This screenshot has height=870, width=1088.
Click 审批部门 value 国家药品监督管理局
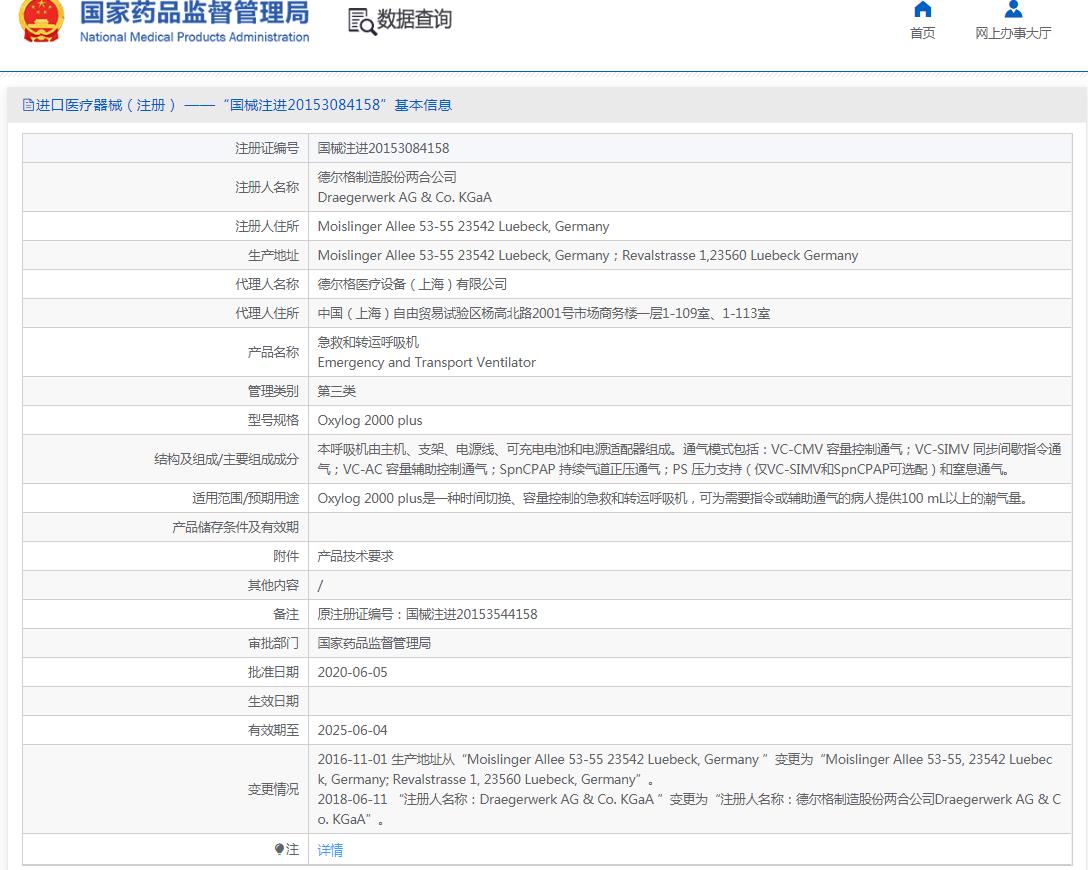pos(374,643)
